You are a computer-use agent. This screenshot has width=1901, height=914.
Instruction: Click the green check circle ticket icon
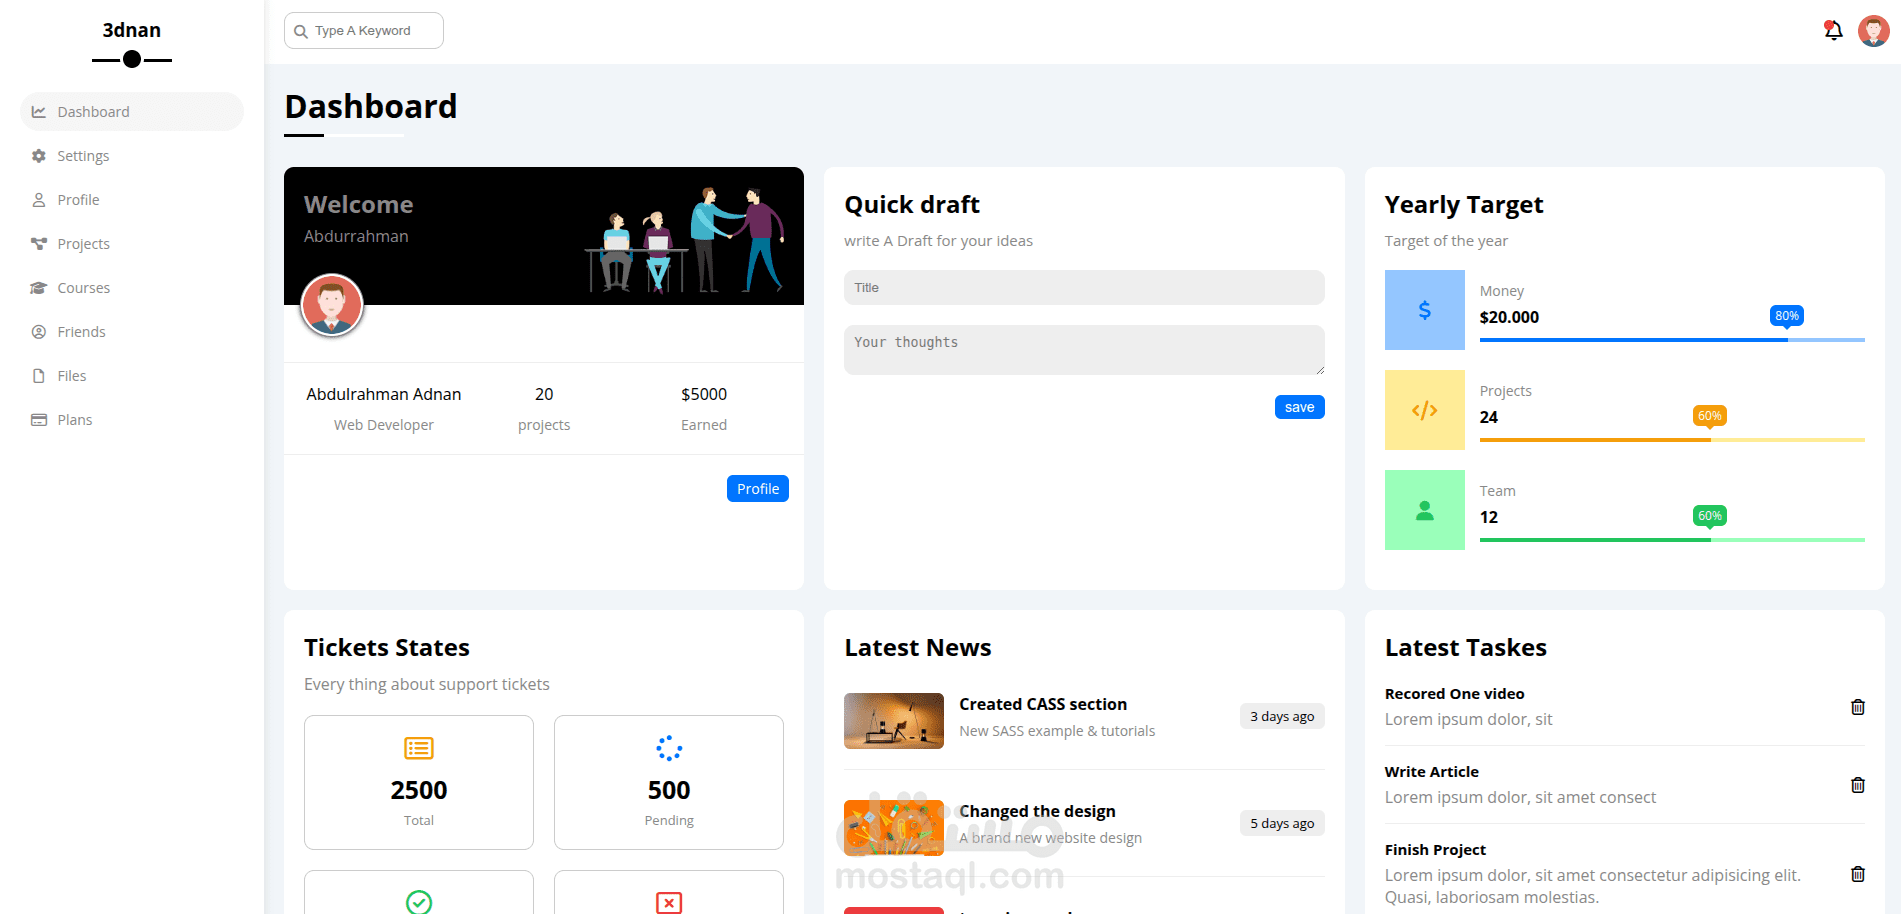click(419, 902)
